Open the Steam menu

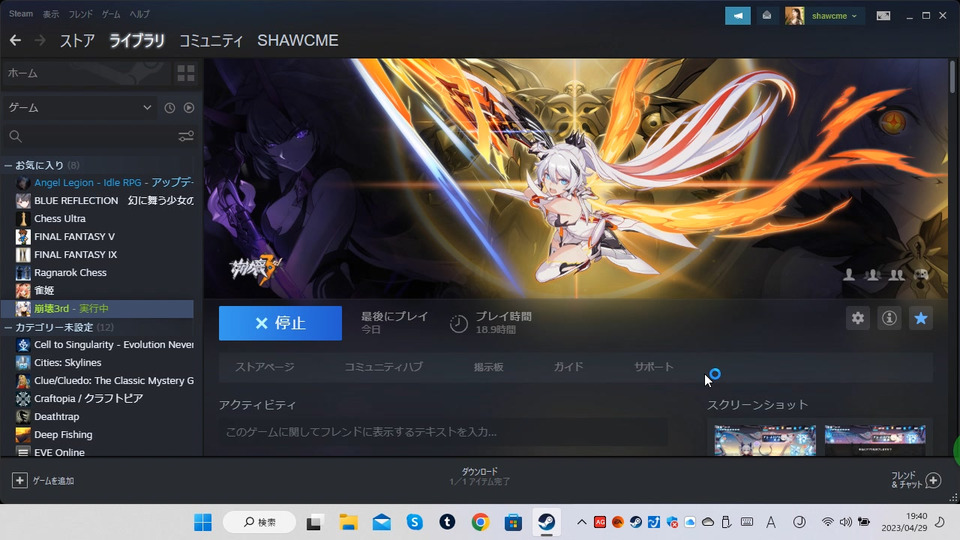(x=21, y=13)
